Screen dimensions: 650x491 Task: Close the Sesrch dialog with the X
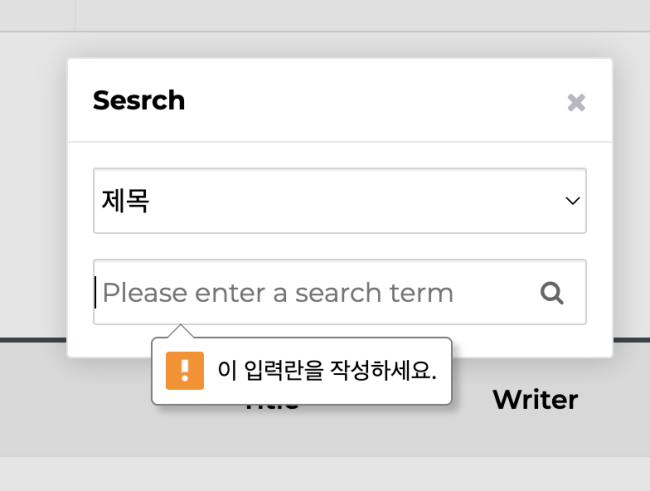pyautogui.click(x=576, y=102)
